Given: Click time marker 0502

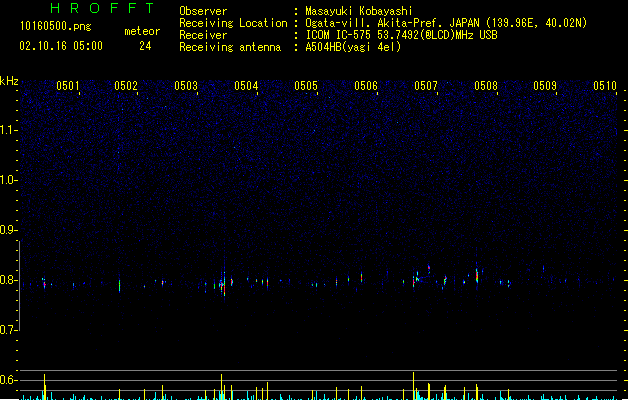Looking at the screenshot, I should (x=126, y=85).
